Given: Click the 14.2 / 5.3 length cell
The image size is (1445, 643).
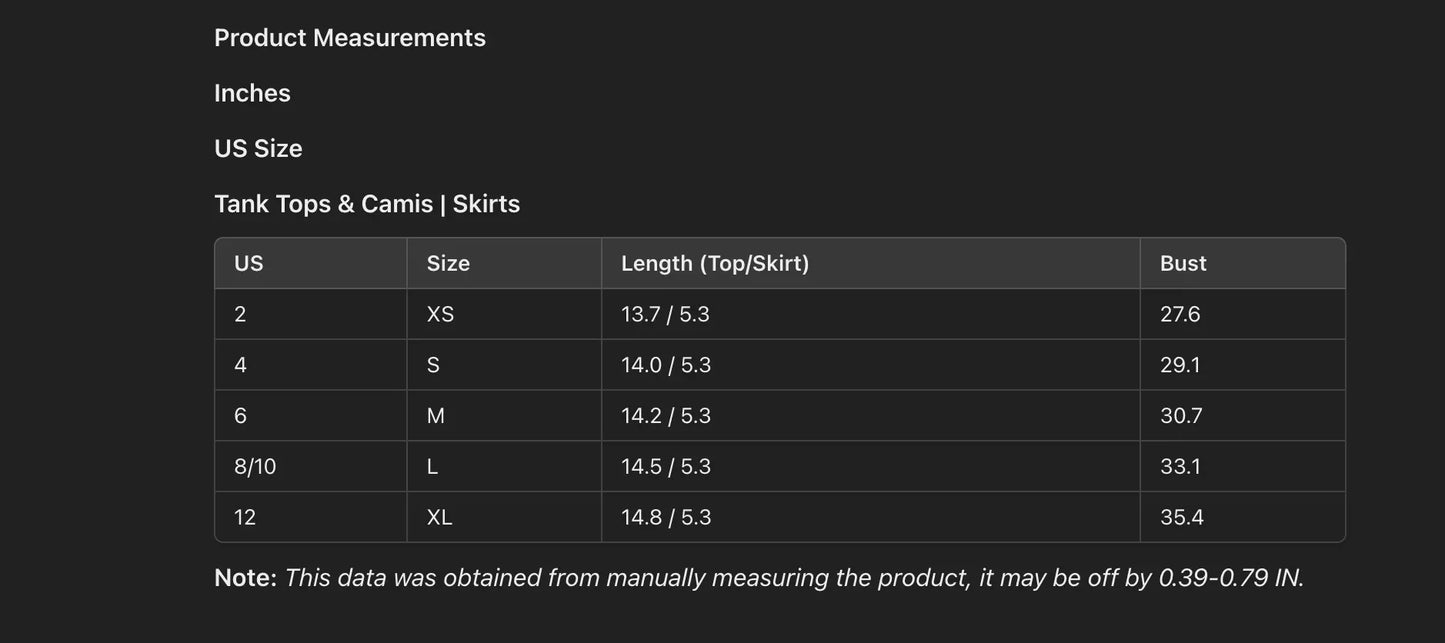Looking at the screenshot, I should pos(666,416).
